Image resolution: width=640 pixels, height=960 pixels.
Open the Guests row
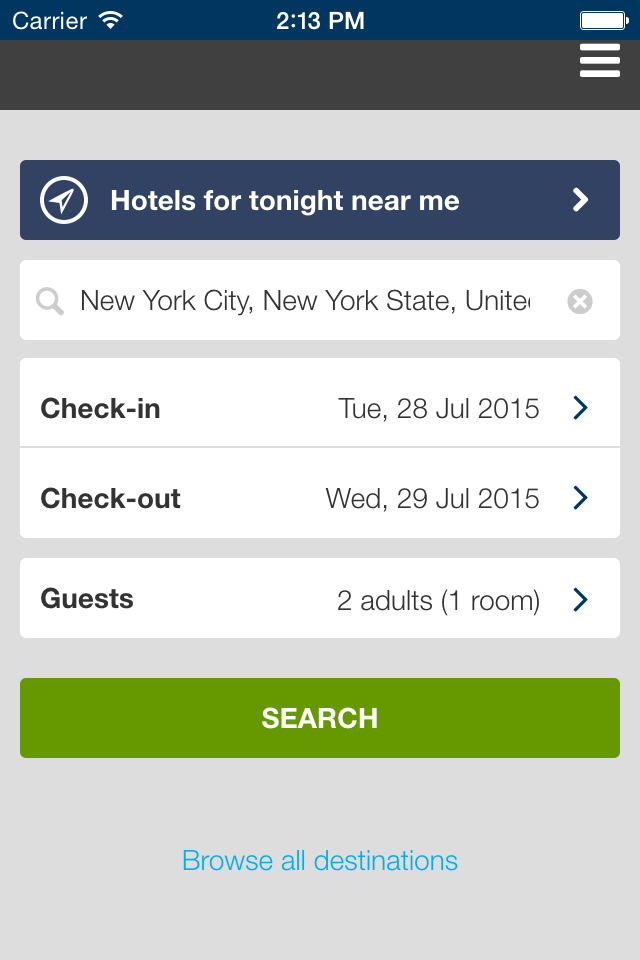[x=320, y=598]
